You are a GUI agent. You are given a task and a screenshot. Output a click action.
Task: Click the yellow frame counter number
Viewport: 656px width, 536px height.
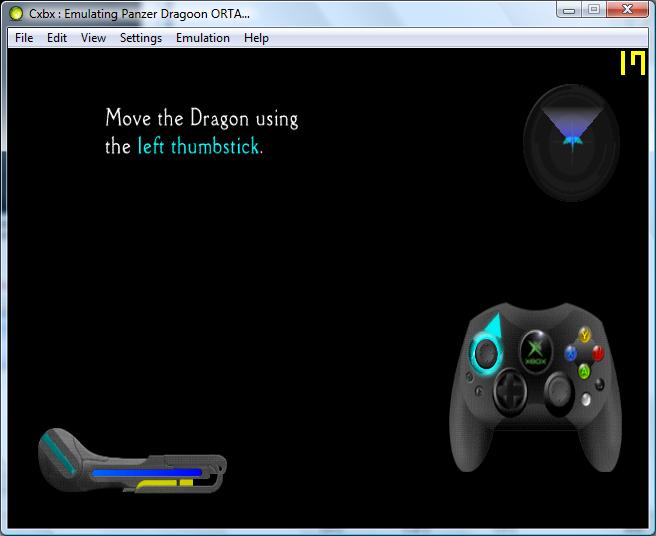tap(632, 64)
